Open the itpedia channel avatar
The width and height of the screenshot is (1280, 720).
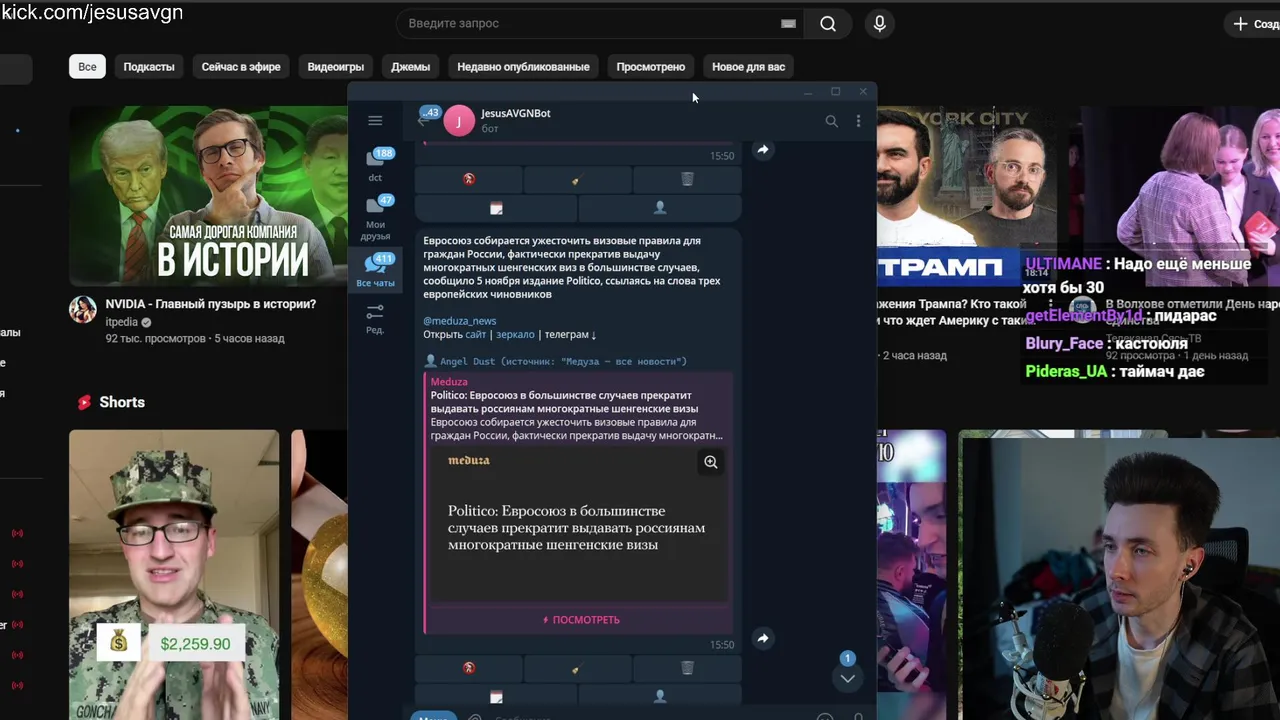tap(83, 310)
